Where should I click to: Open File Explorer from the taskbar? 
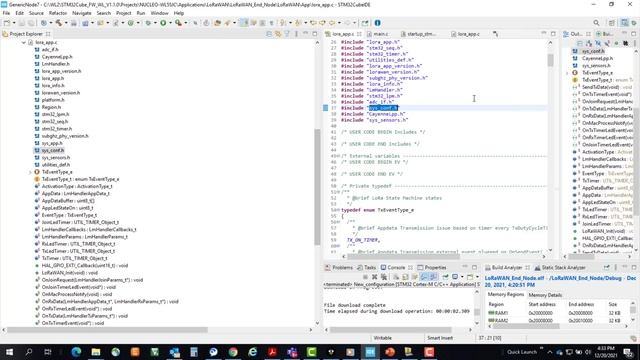pos(96,352)
